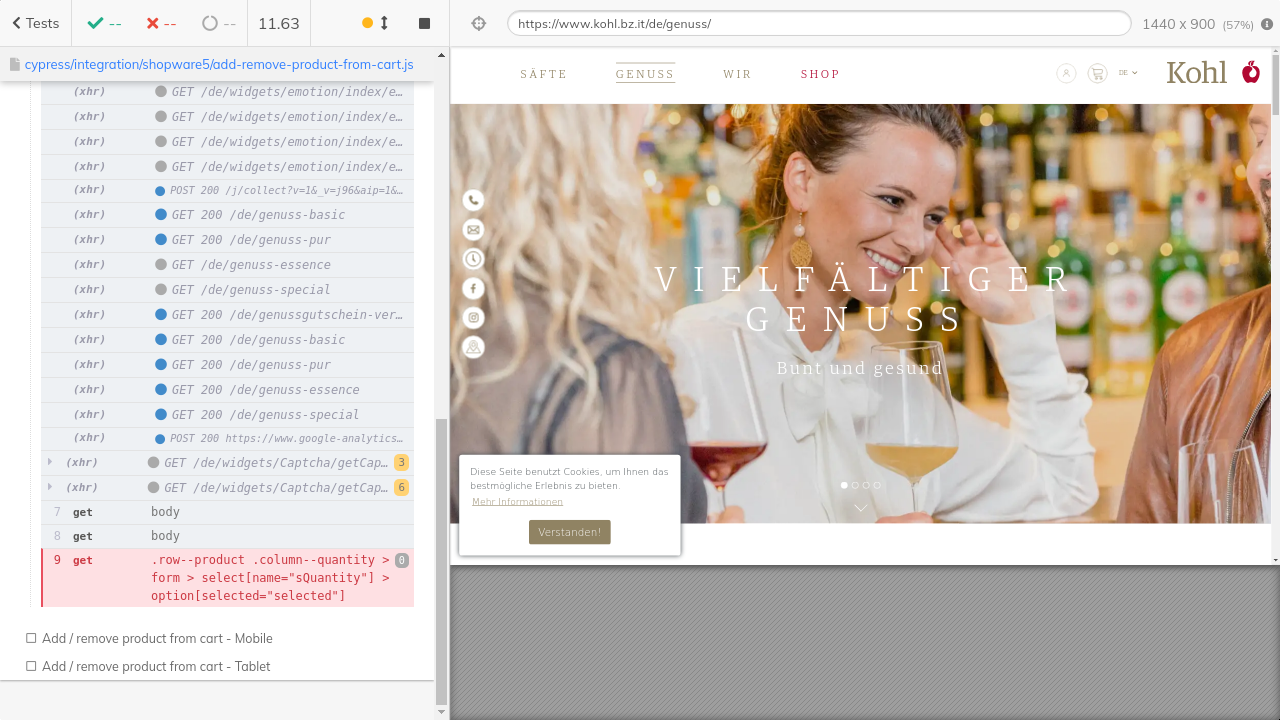Open the shopping cart icon
The image size is (1280, 720).
pyautogui.click(x=1097, y=73)
